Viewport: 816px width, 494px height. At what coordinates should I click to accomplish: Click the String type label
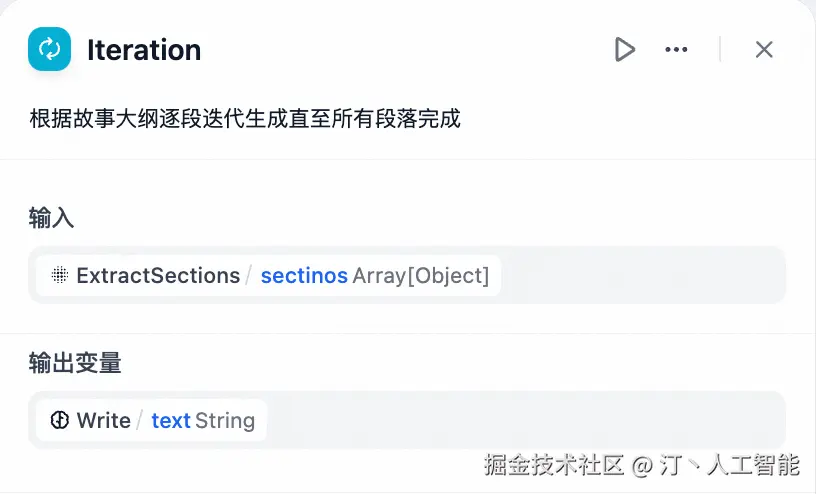click(x=225, y=420)
